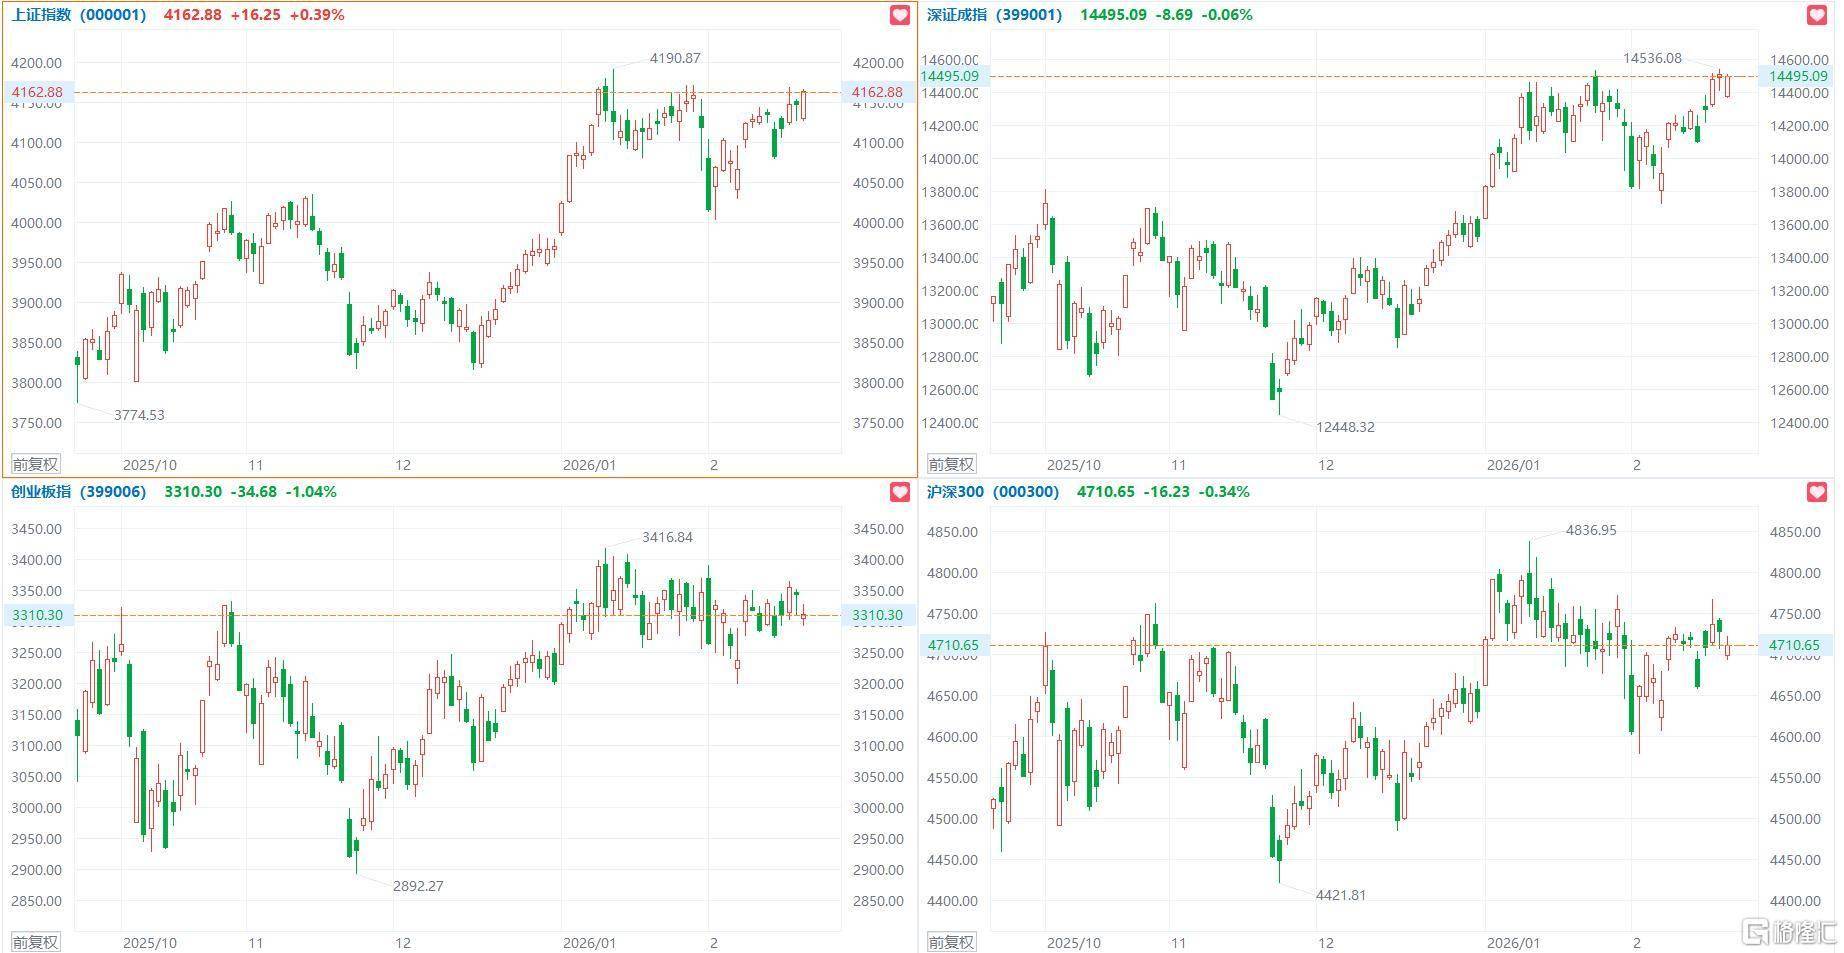Click the 格隆汇 watermark logo
Screen dimensions: 1844x953
[x=1790, y=932]
